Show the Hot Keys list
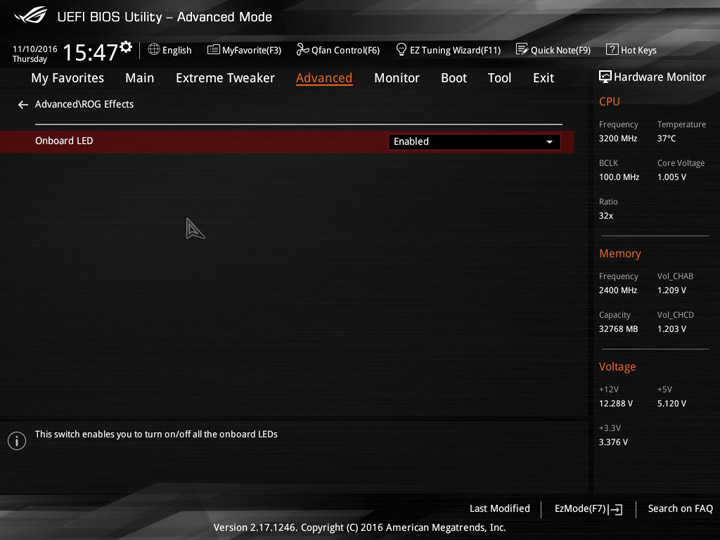The width and height of the screenshot is (720, 540). (x=638, y=50)
